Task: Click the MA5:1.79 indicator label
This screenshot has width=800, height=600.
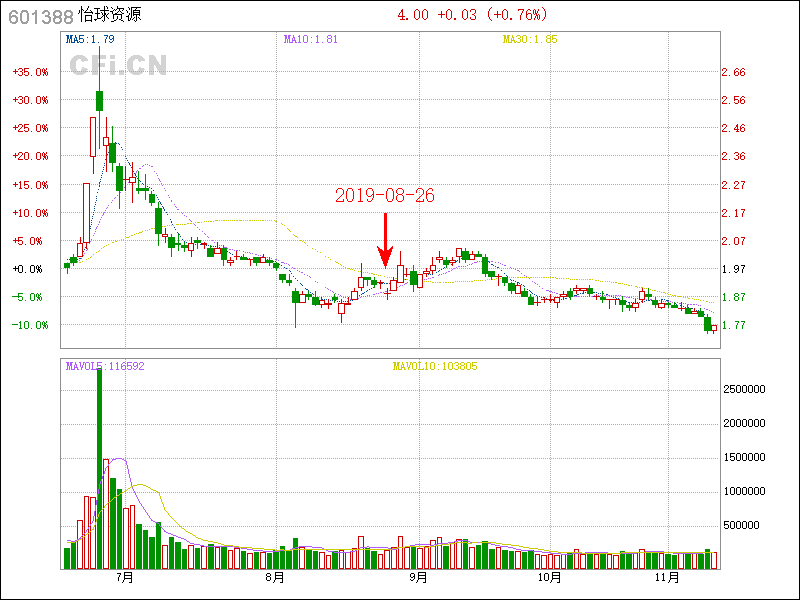Action: coord(90,40)
